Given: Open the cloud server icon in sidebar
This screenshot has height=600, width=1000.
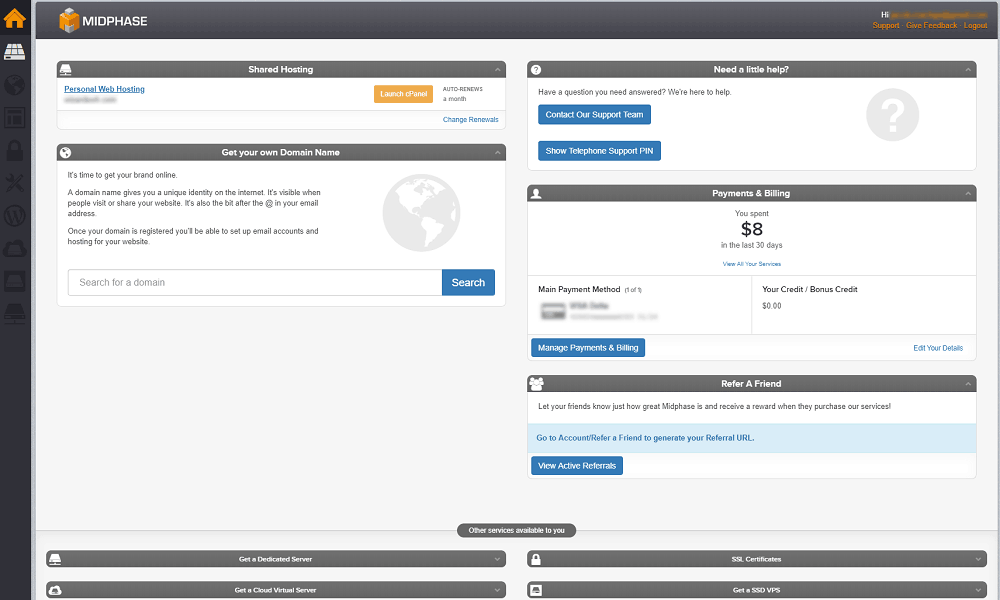Looking at the screenshot, I should [x=15, y=249].
